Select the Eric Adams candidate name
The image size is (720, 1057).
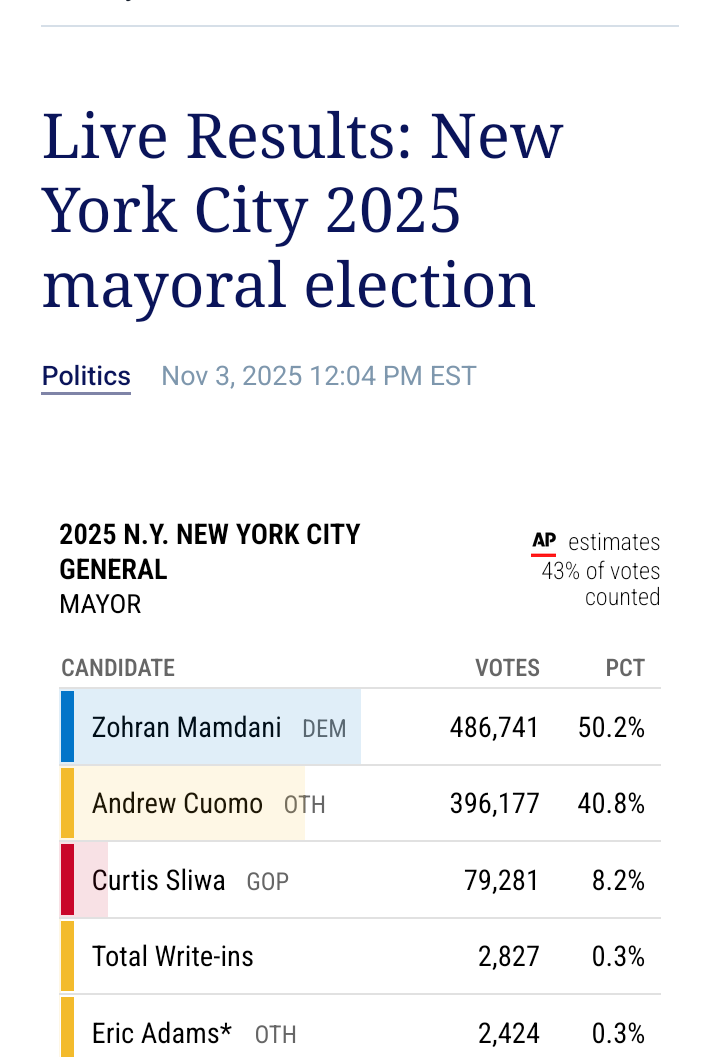click(161, 1032)
